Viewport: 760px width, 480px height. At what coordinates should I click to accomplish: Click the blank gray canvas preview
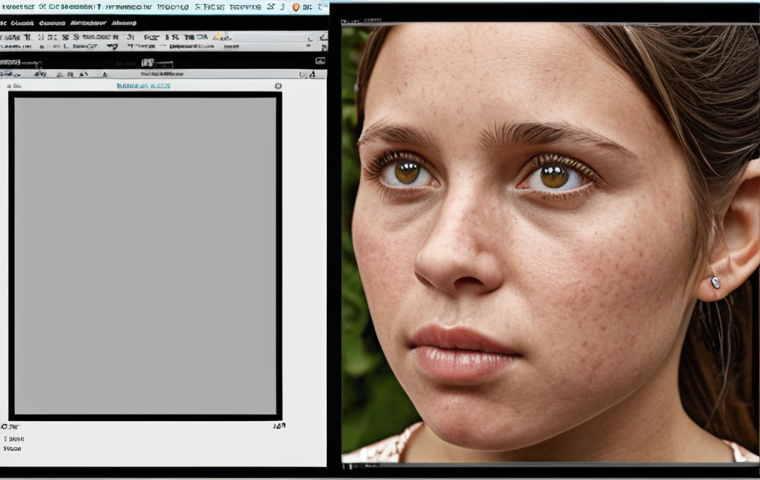click(x=145, y=256)
